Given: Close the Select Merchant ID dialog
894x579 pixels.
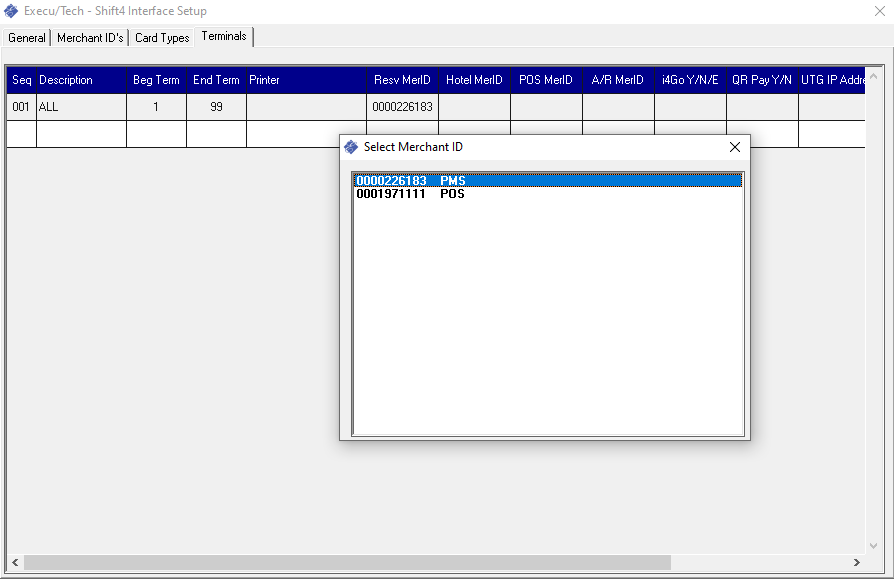Looking at the screenshot, I should [x=734, y=147].
